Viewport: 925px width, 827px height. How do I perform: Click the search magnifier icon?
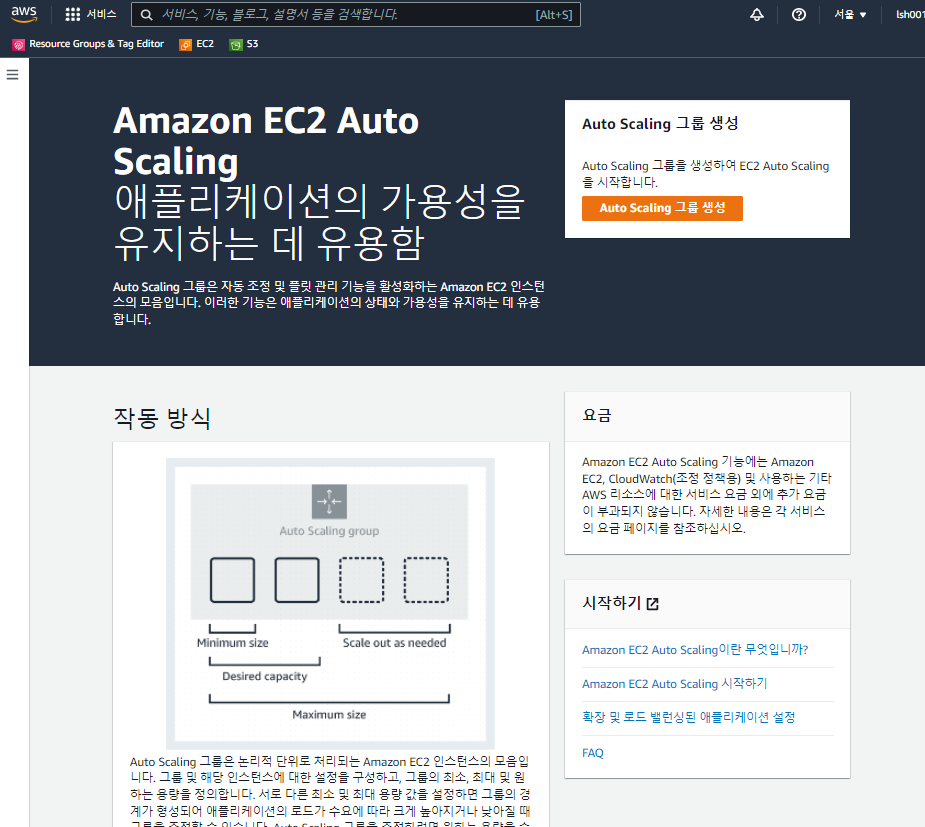146,15
